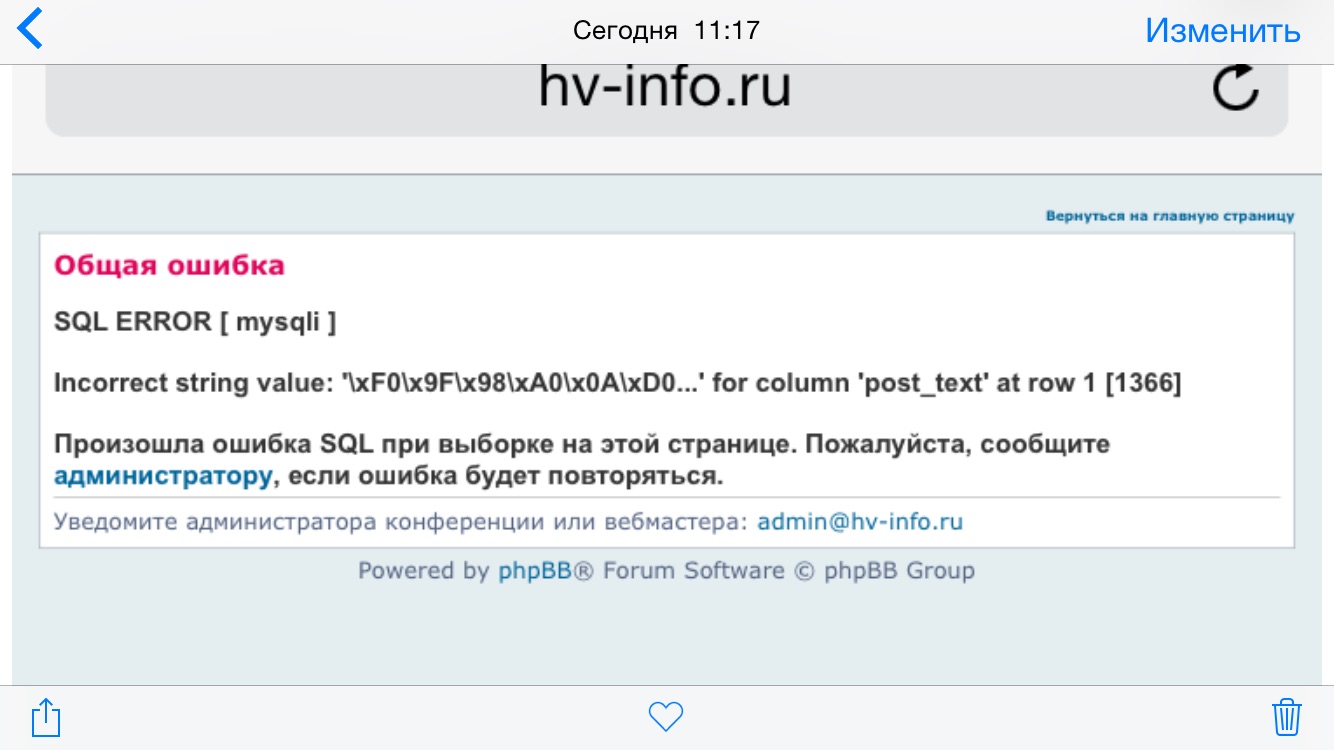Tap the Изменить edit button
Screen dimensions: 1334x750
point(1222,30)
